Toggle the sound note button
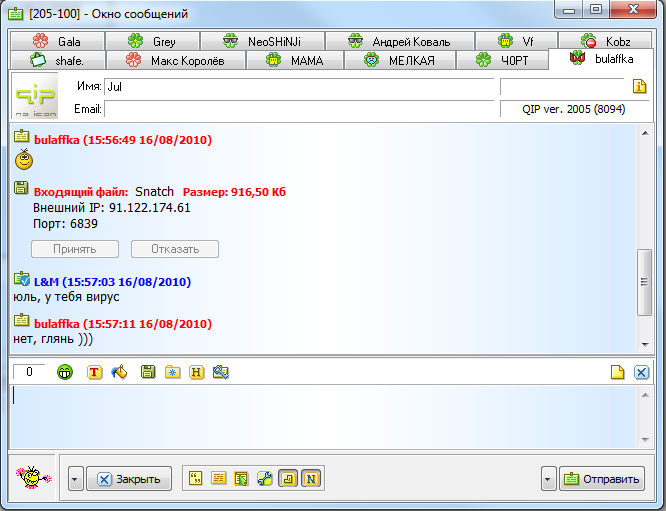The width and height of the screenshot is (666, 511). pos(288,478)
